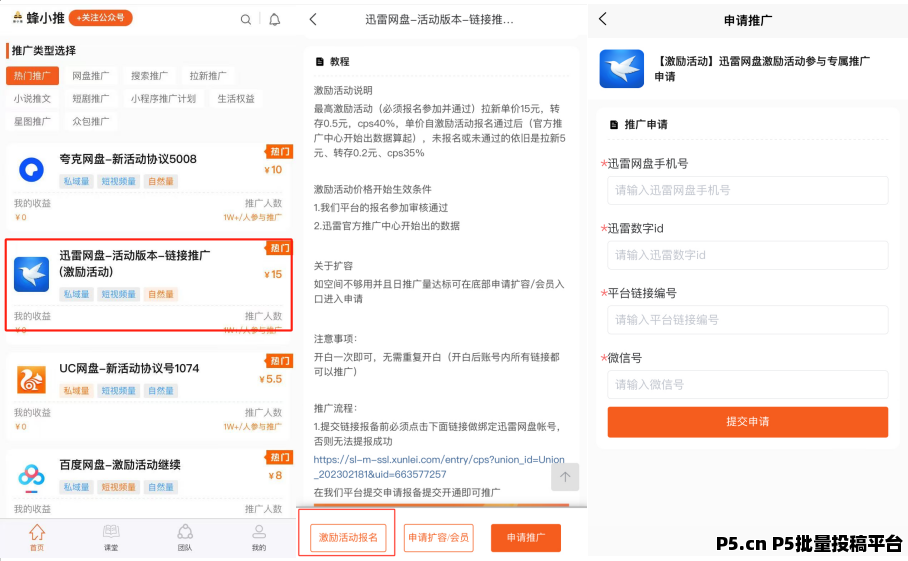Click the 激励活动报名 button
Viewport: 908px width, 561px height.
tap(348, 537)
